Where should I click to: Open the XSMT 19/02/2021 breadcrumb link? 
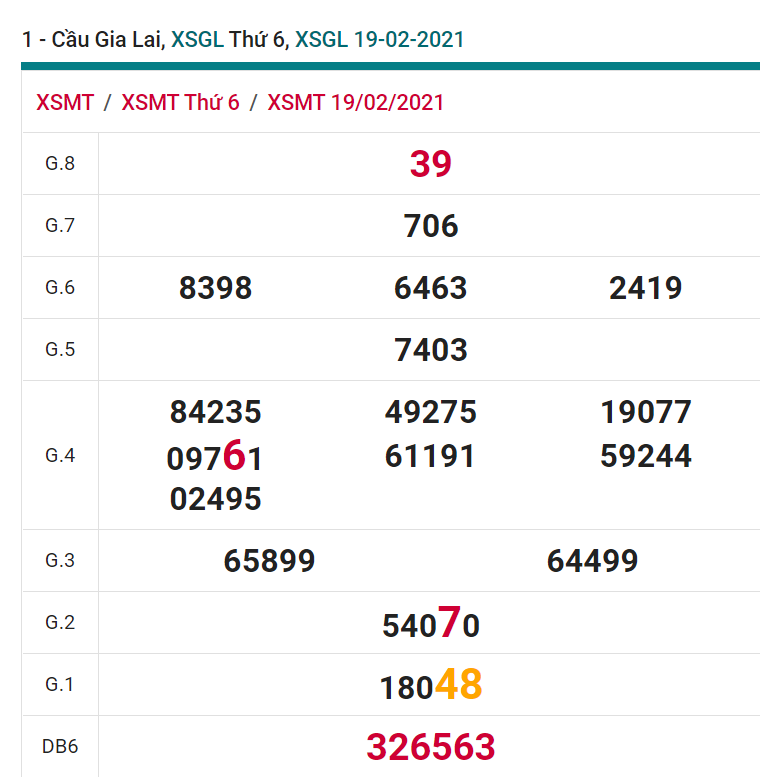[x=356, y=103]
